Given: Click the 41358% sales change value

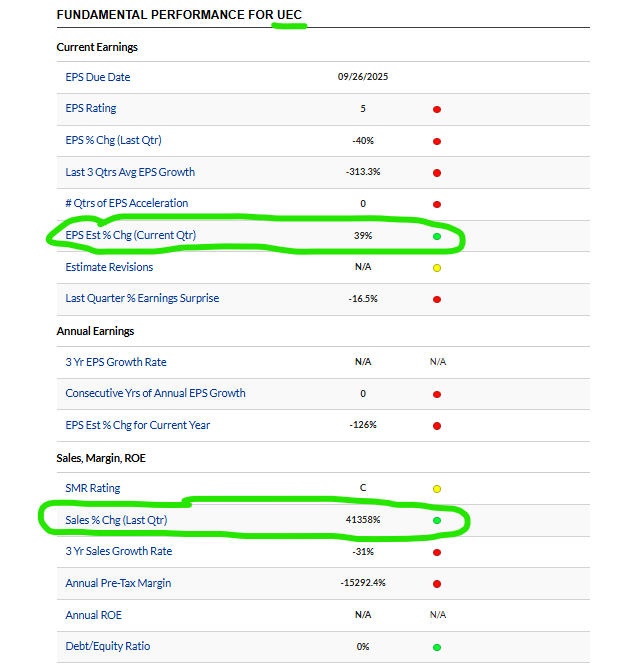Looking at the screenshot, I should click(x=363, y=520).
